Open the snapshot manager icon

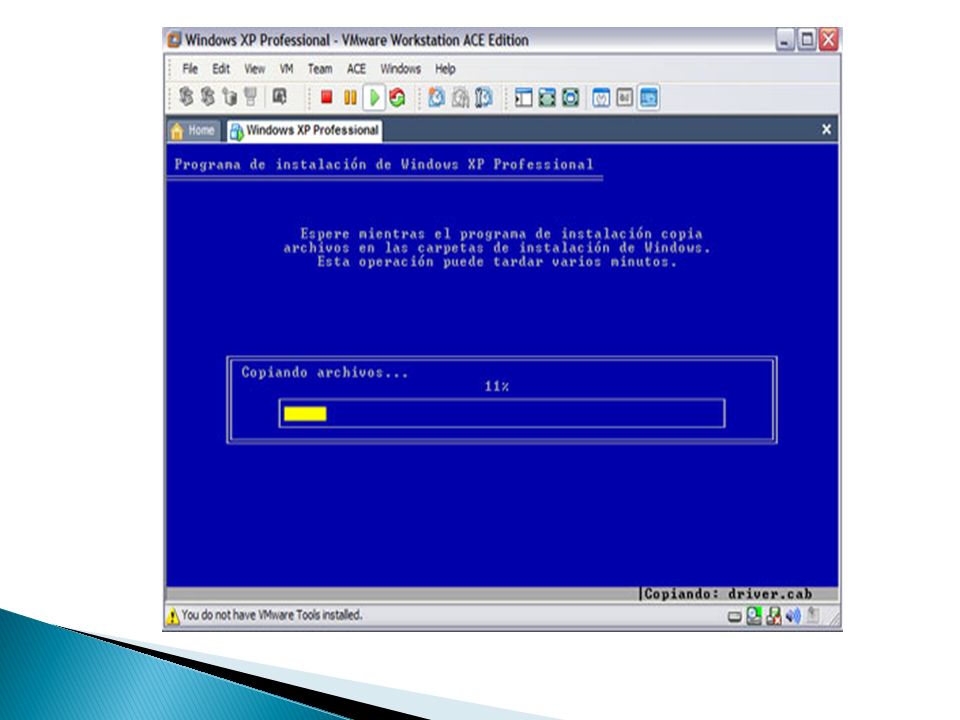point(484,97)
